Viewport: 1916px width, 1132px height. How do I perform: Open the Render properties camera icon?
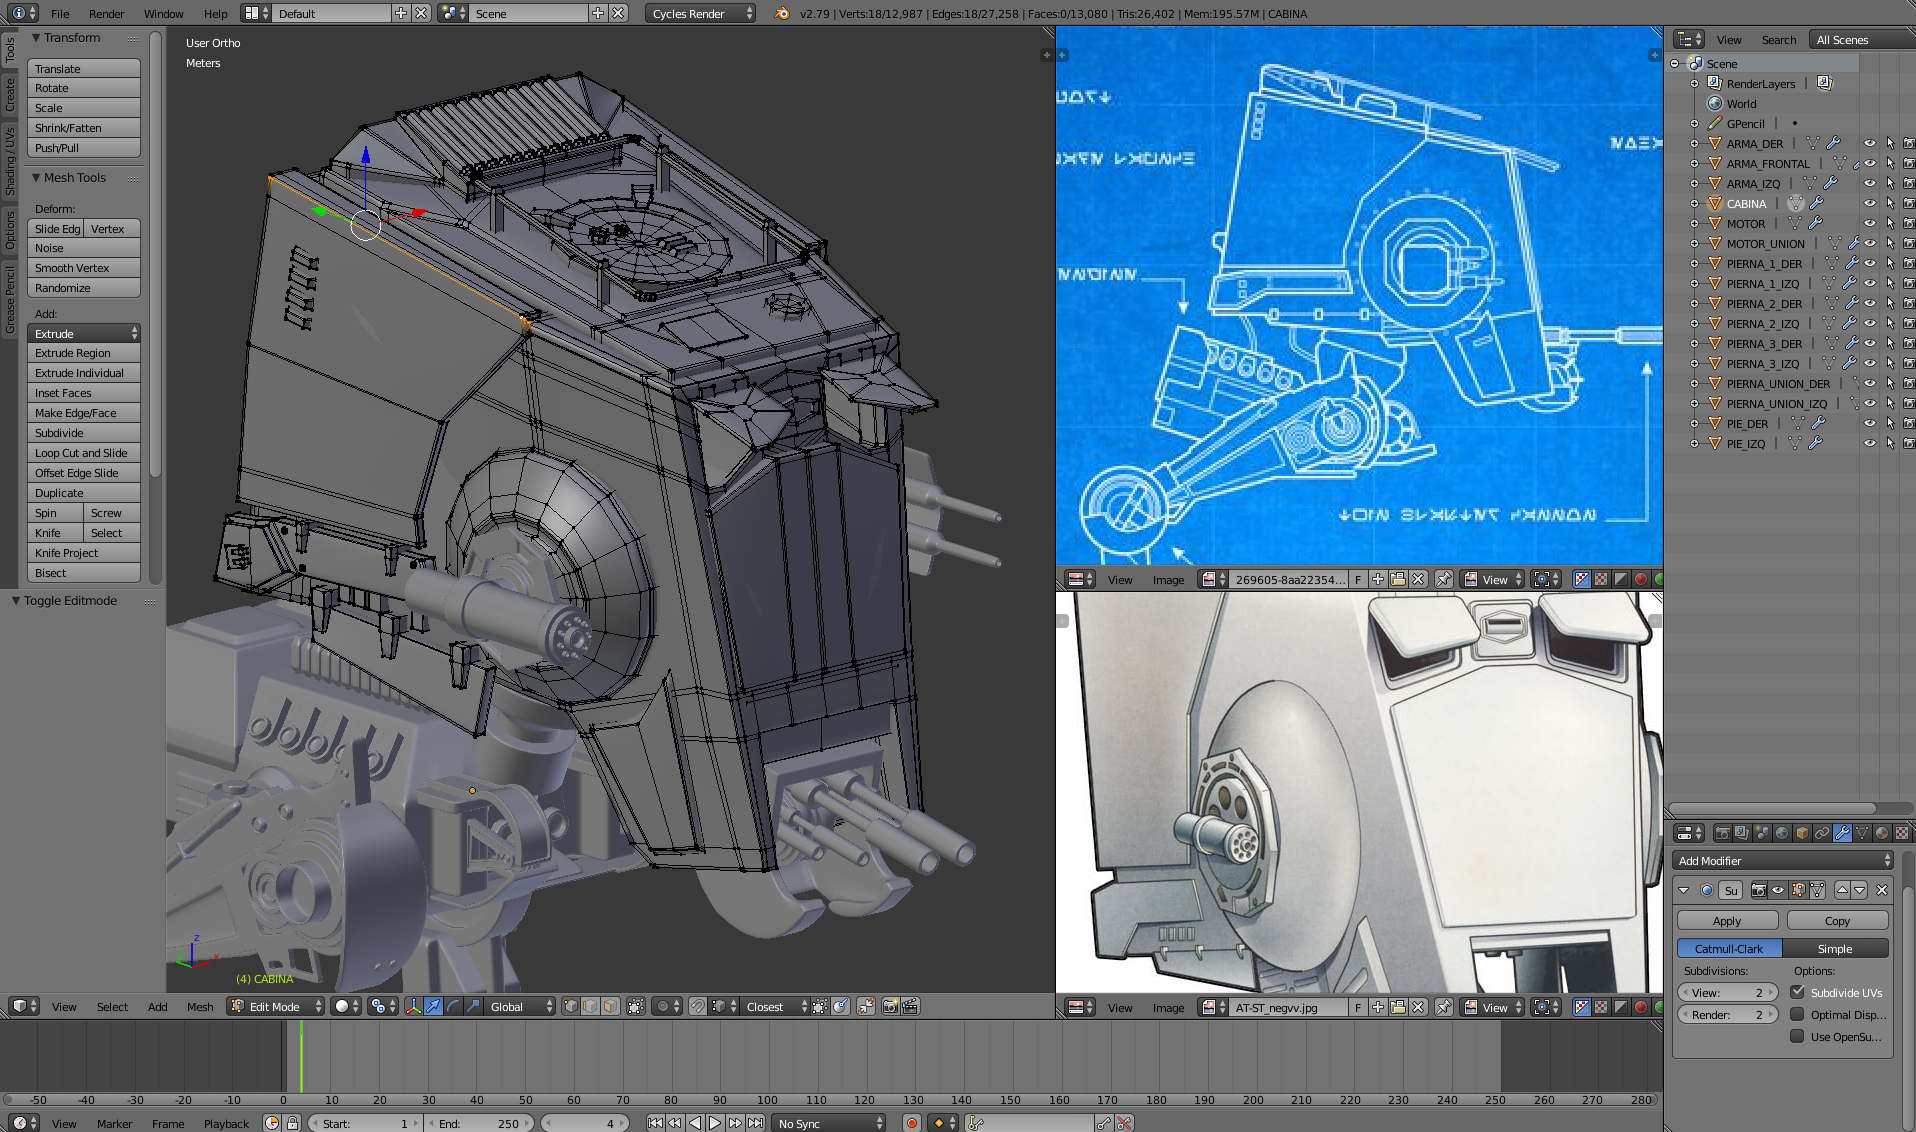[x=1722, y=833]
